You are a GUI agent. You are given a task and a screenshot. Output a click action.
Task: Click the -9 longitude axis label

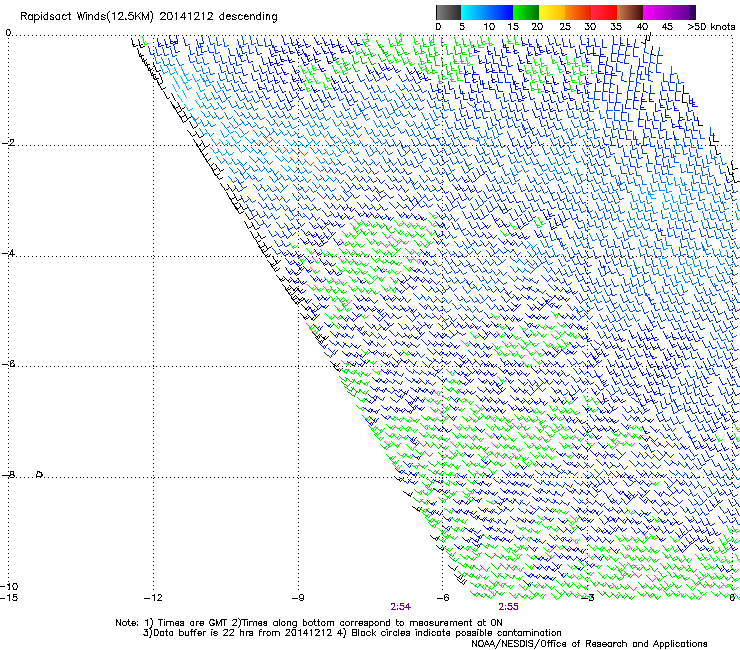(x=298, y=598)
